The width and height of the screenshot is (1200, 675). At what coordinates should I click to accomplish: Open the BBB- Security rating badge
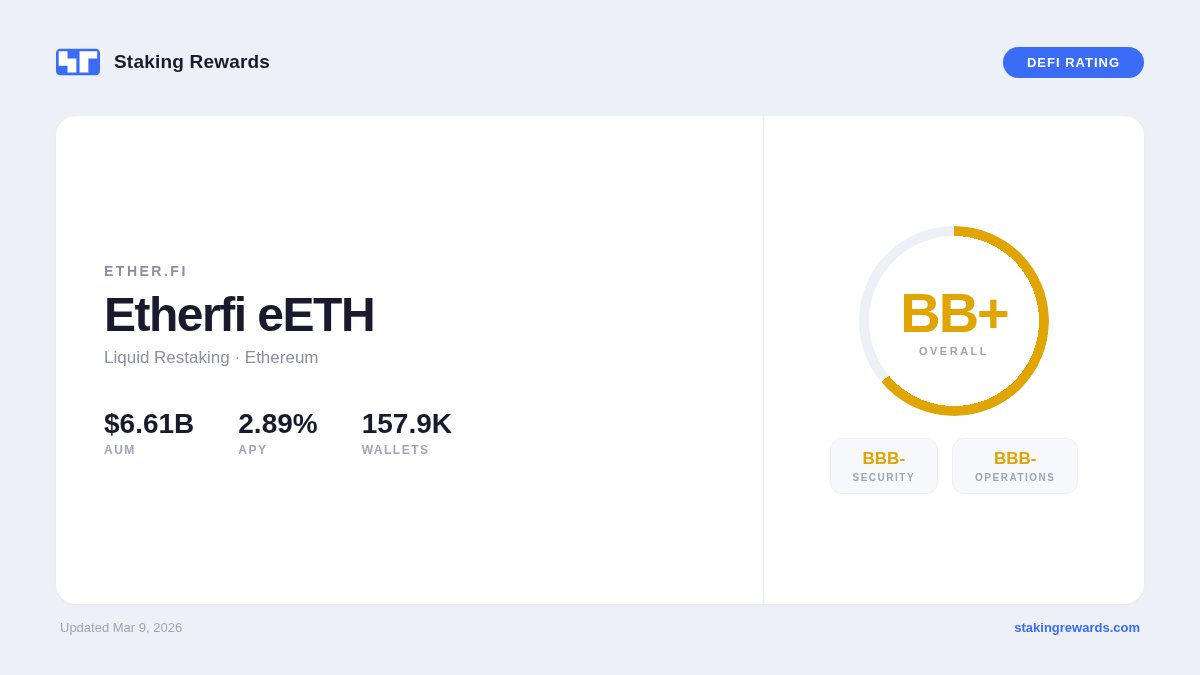[884, 466]
